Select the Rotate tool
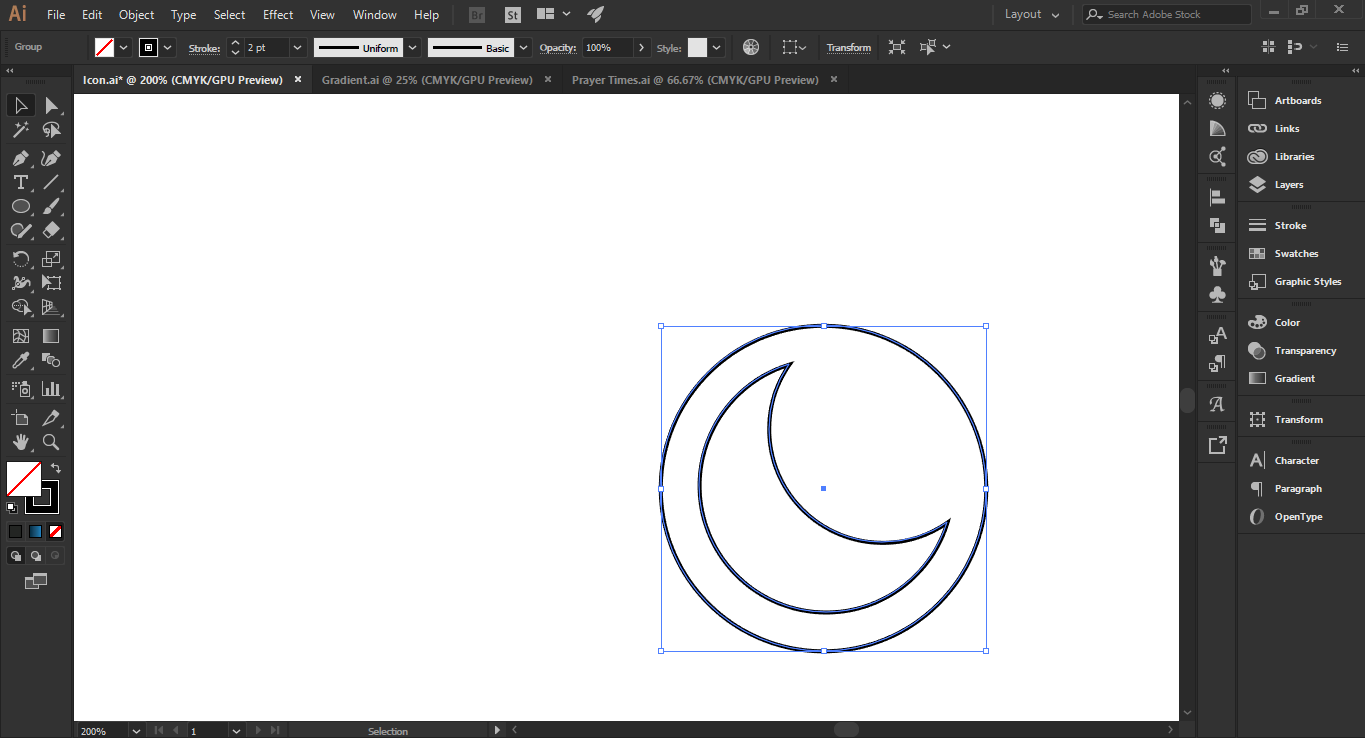 click(x=20, y=259)
